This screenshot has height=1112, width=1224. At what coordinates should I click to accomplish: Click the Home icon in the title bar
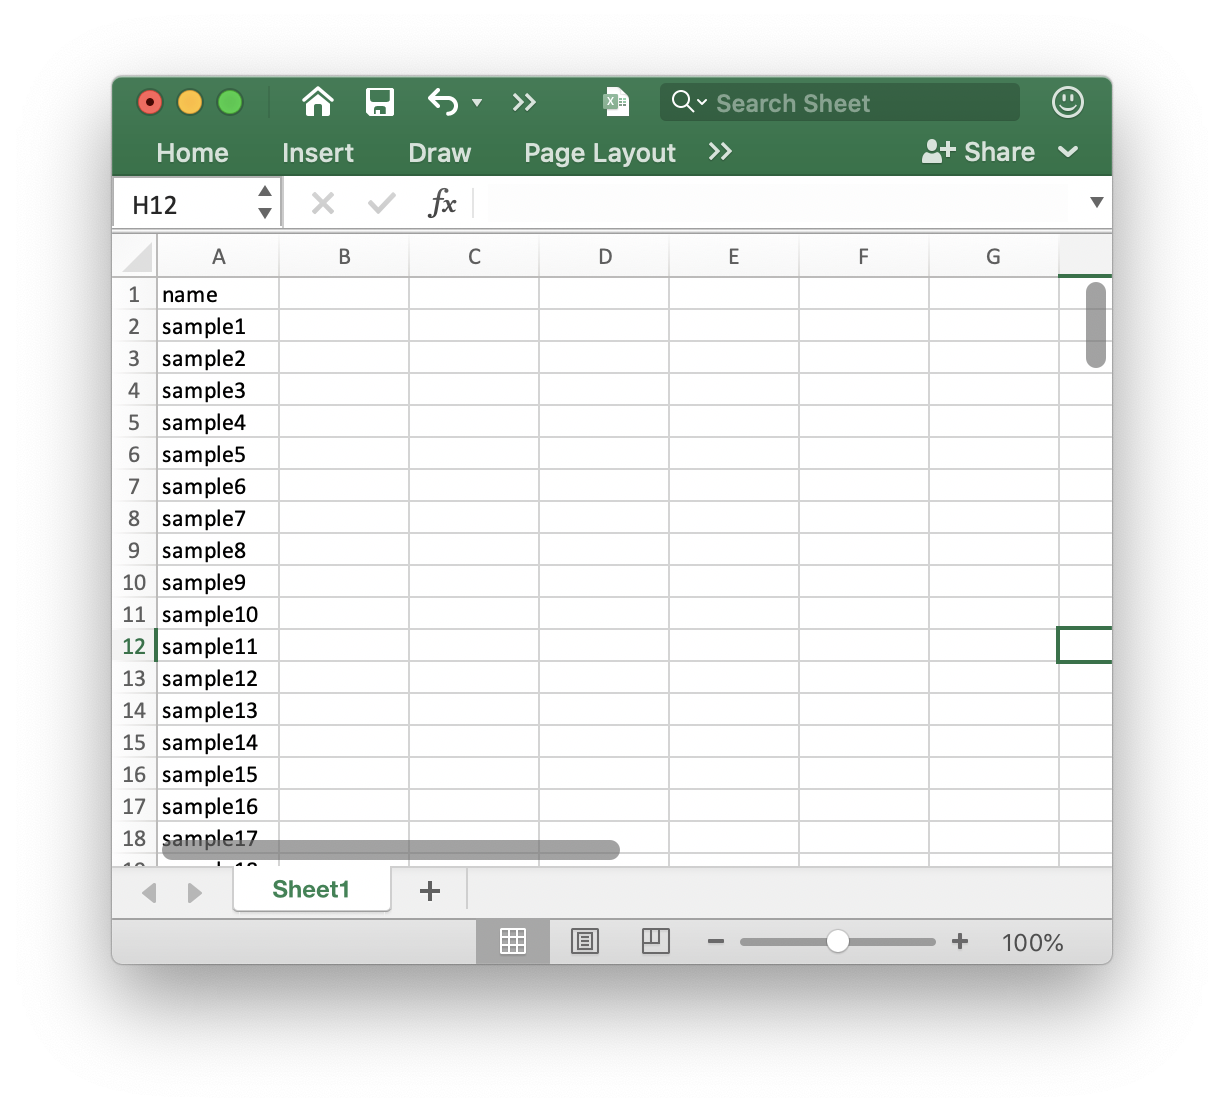click(x=318, y=102)
